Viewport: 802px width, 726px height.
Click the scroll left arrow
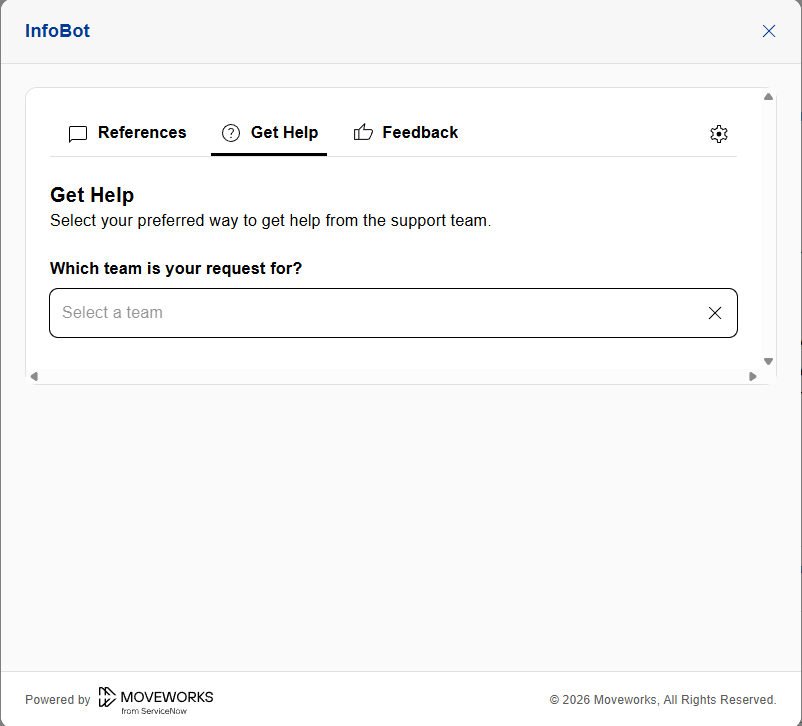34,377
